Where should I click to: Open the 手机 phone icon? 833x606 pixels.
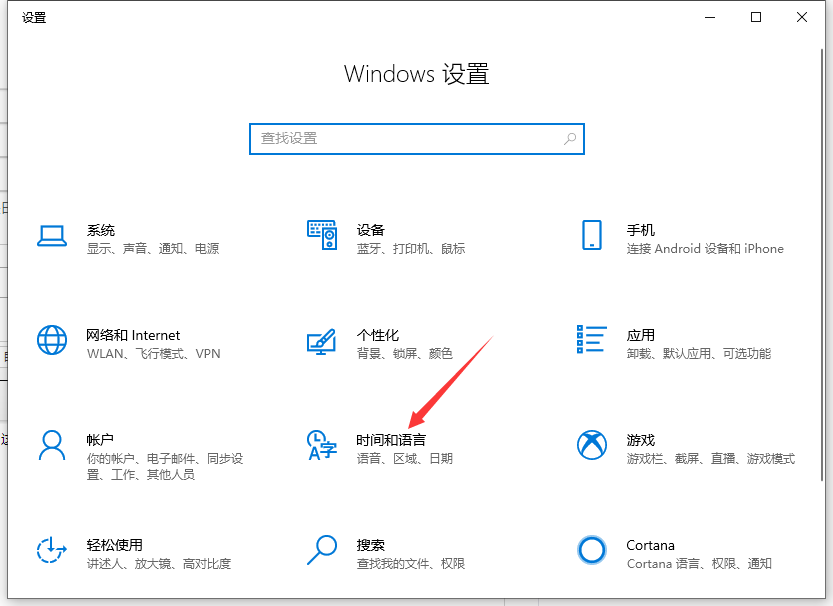click(592, 235)
